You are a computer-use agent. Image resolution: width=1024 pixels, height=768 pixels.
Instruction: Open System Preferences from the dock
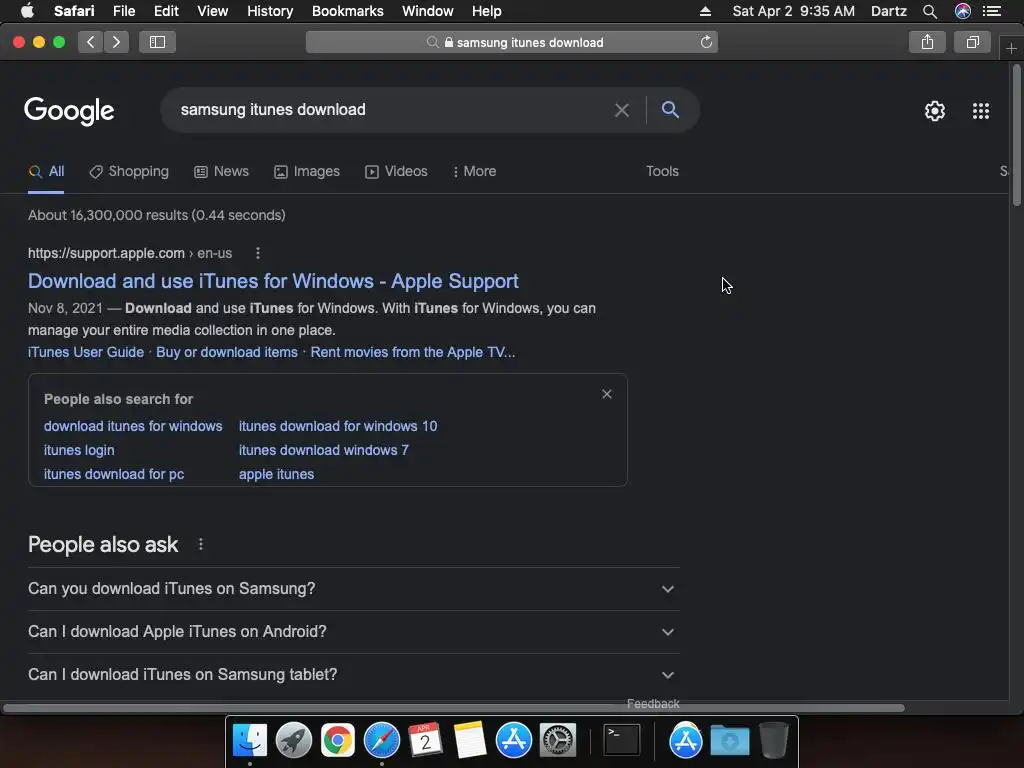(x=558, y=740)
